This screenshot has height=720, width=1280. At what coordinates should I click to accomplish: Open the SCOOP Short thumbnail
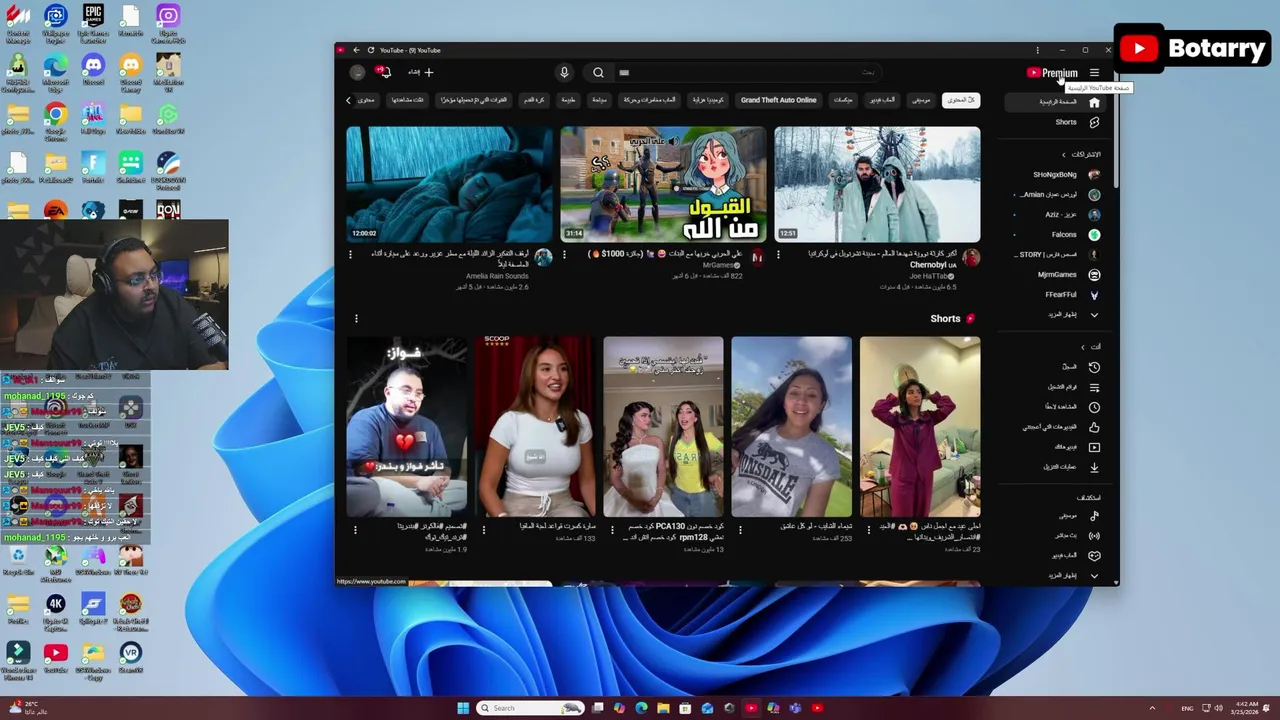(x=535, y=427)
